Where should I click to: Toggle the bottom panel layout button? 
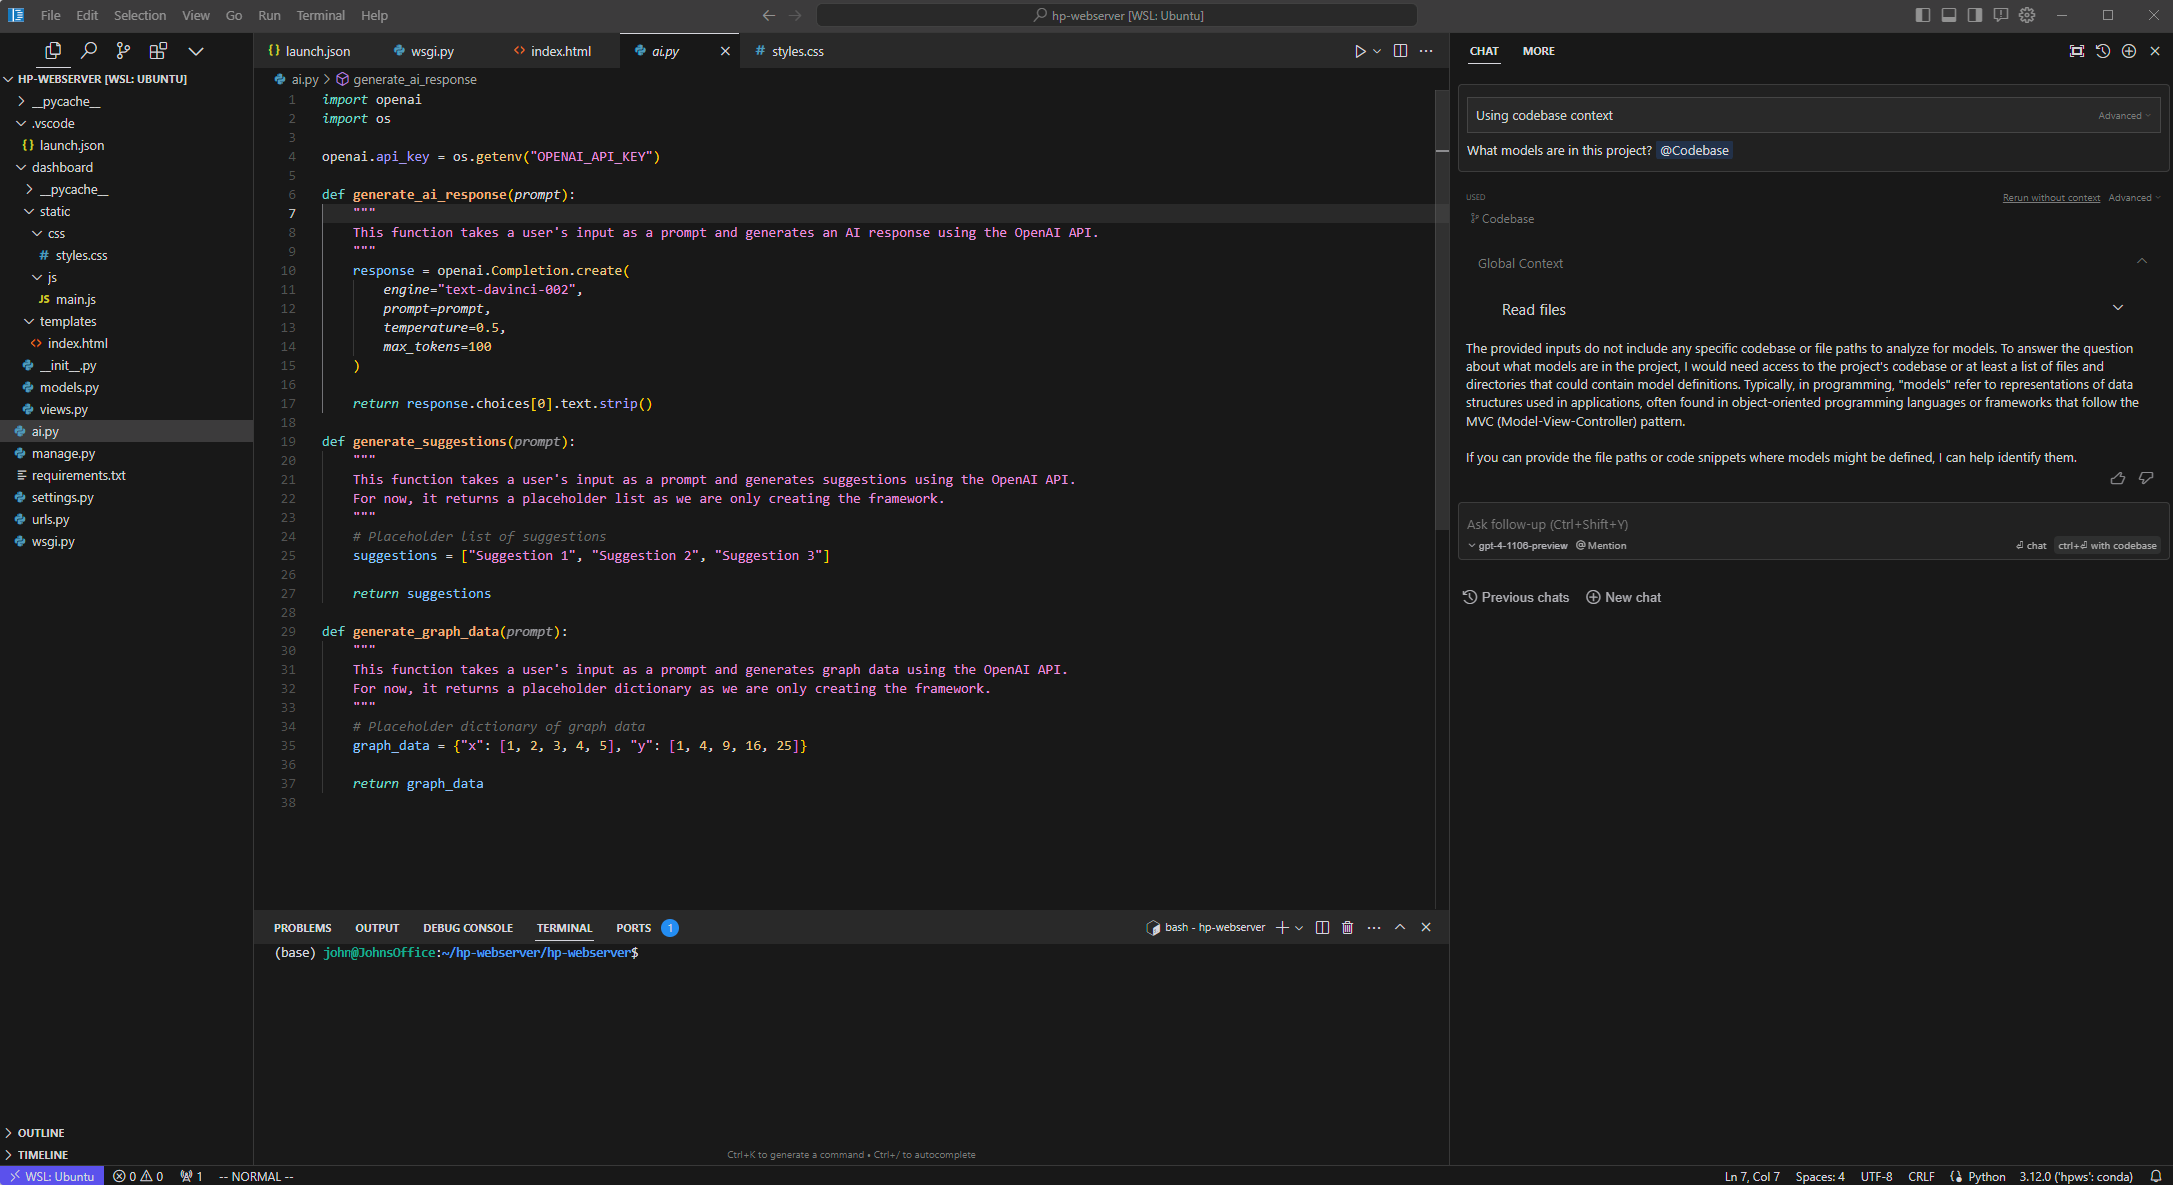pyautogui.click(x=1948, y=15)
